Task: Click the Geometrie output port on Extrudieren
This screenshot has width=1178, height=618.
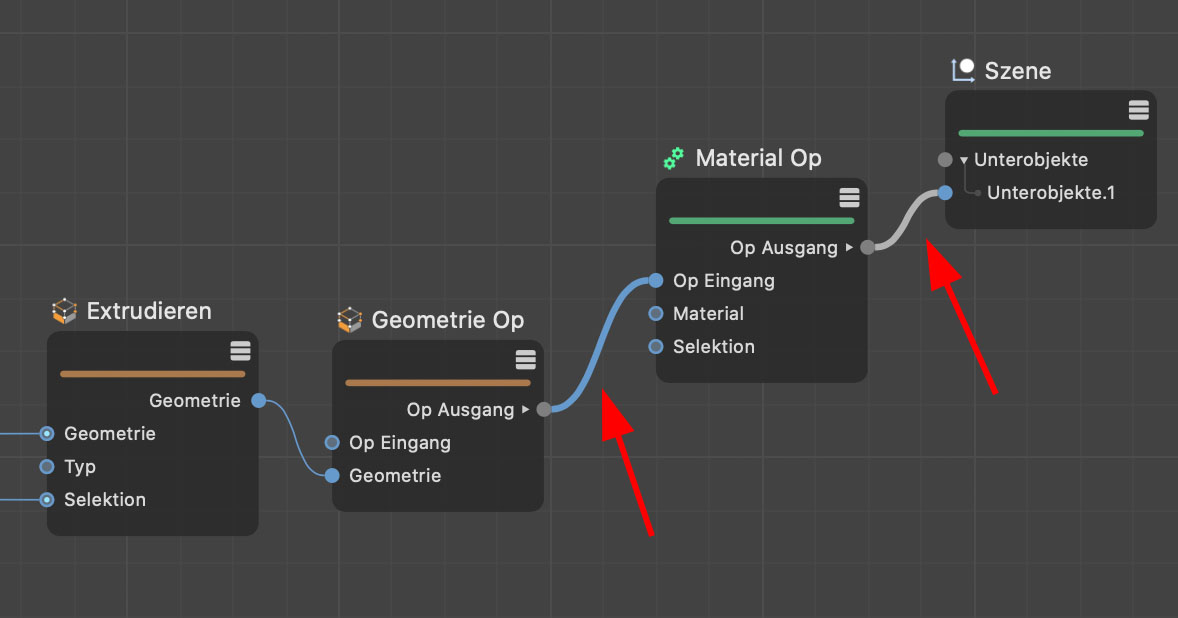Action: (x=259, y=401)
